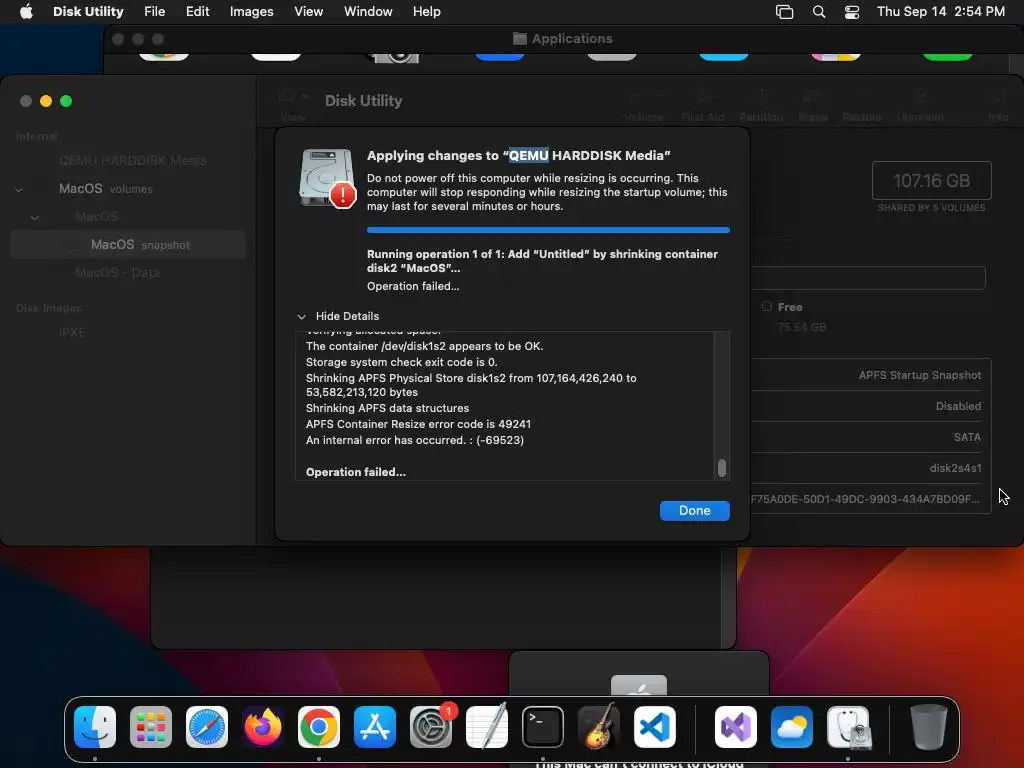Open the File menu
The width and height of the screenshot is (1024, 768).
(x=155, y=12)
